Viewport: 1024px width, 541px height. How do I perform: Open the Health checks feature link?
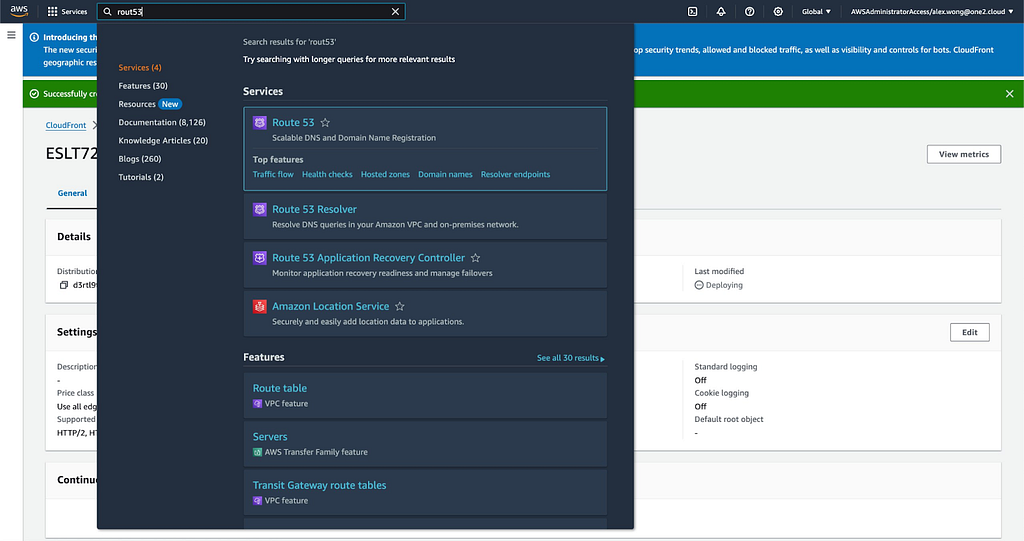(327, 174)
